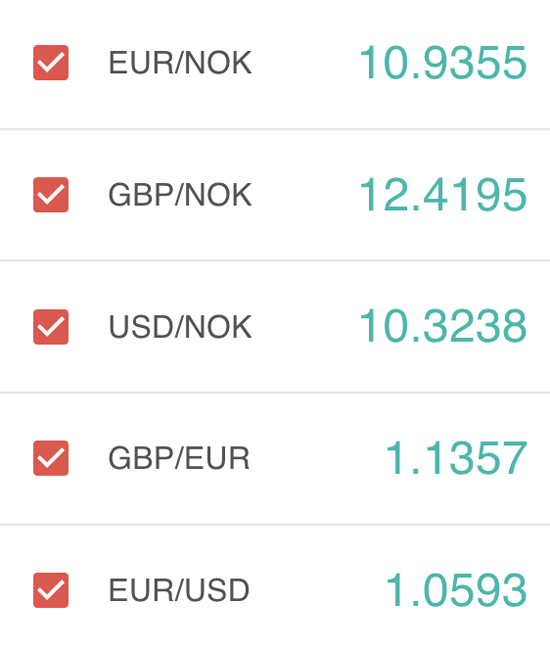Disable the GBP/EUR checkbox
Image resolution: width=550 pixels, height=650 pixels.
51,458
